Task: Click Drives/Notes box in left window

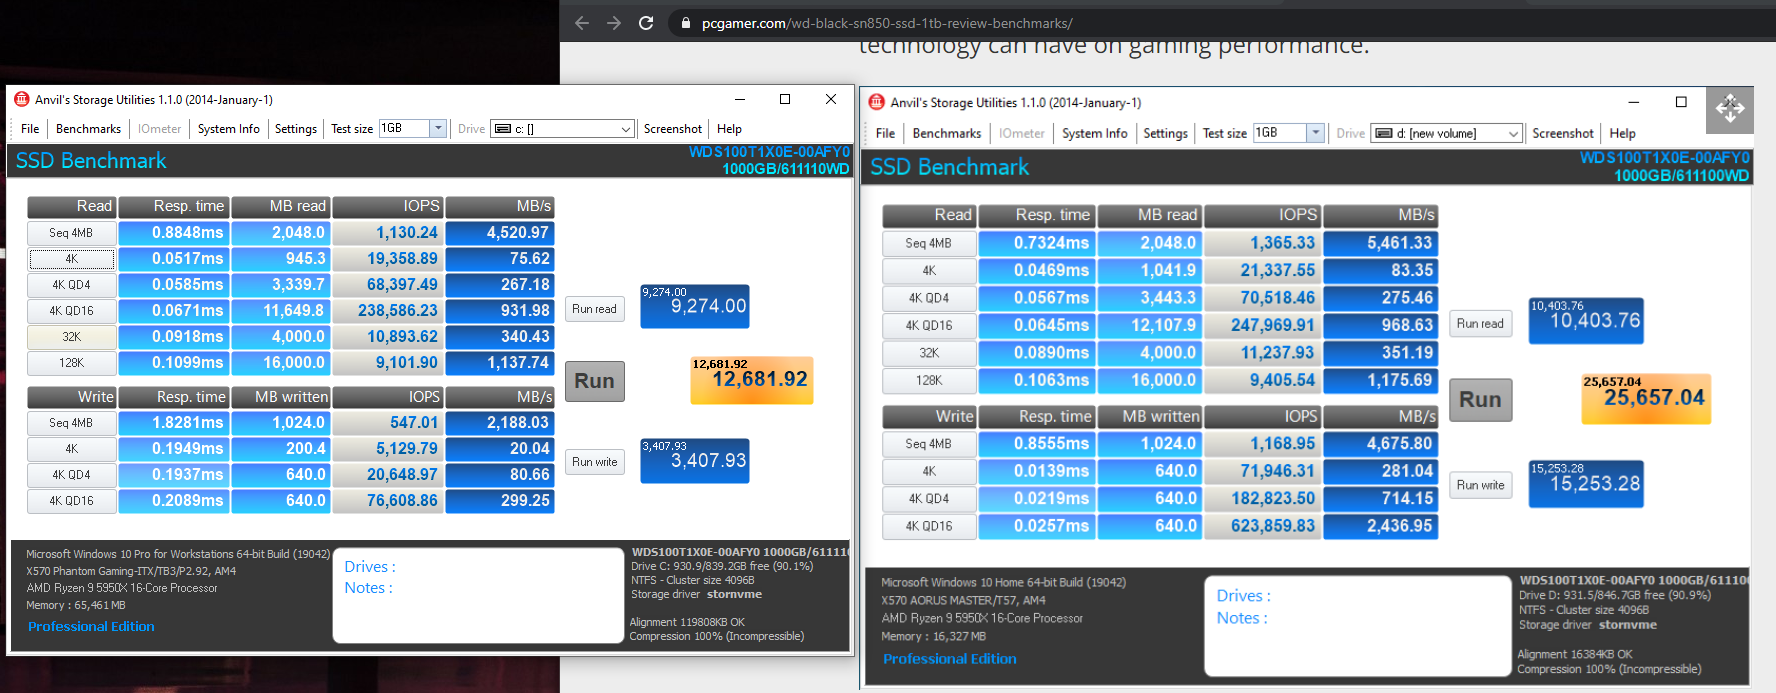Action: pyautogui.click(x=478, y=595)
